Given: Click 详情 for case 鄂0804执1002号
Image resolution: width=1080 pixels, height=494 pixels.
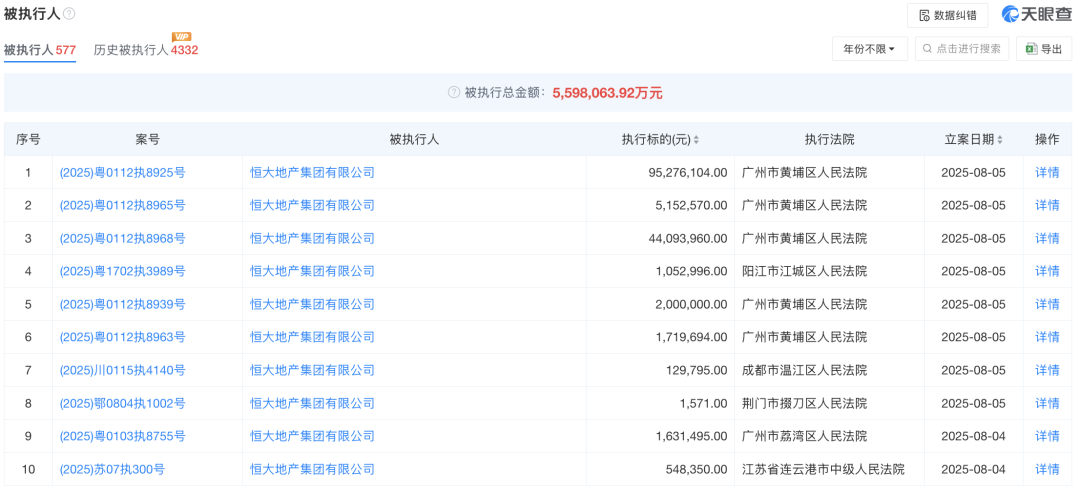Looking at the screenshot, I should pyautogui.click(x=1047, y=404).
